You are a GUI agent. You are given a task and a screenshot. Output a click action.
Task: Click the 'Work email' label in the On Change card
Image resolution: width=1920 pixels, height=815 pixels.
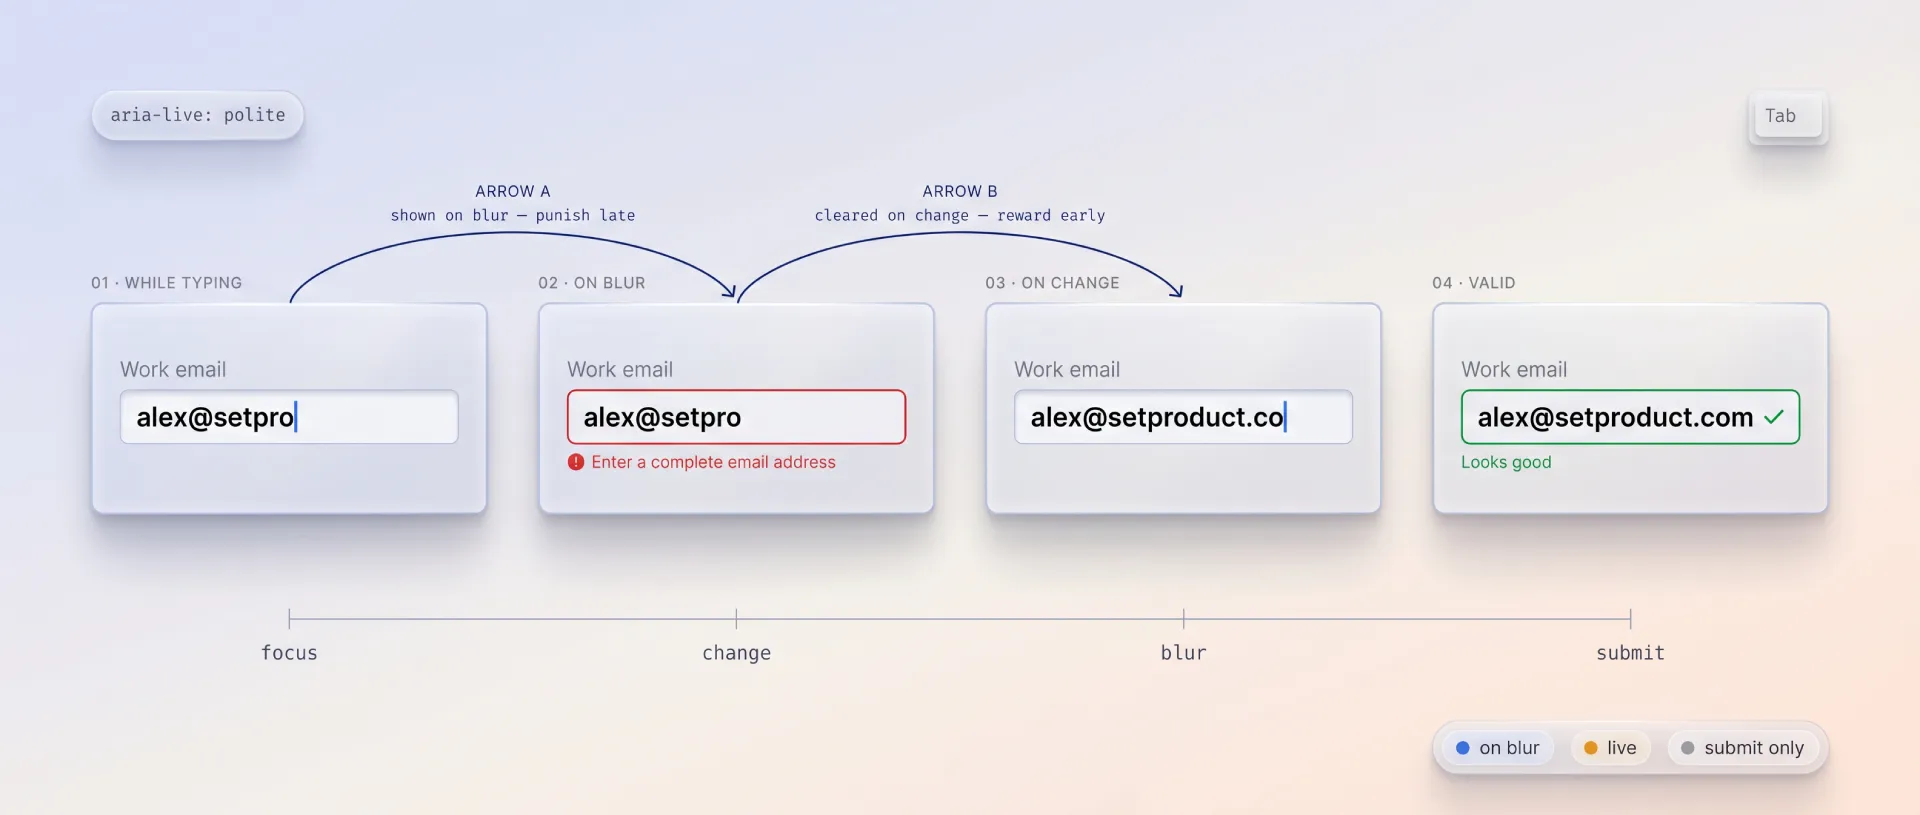point(1067,369)
